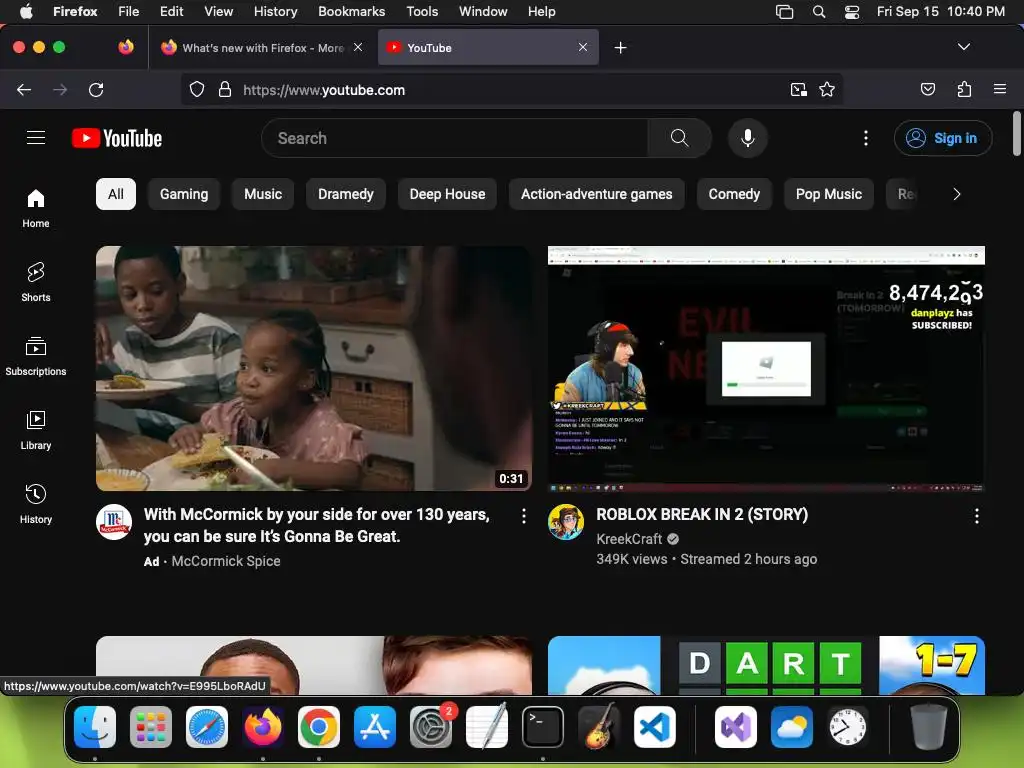The height and width of the screenshot is (768, 1024).
Task: Open the YouTube hamburger guide menu
Action: pyautogui.click(x=36, y=138)
